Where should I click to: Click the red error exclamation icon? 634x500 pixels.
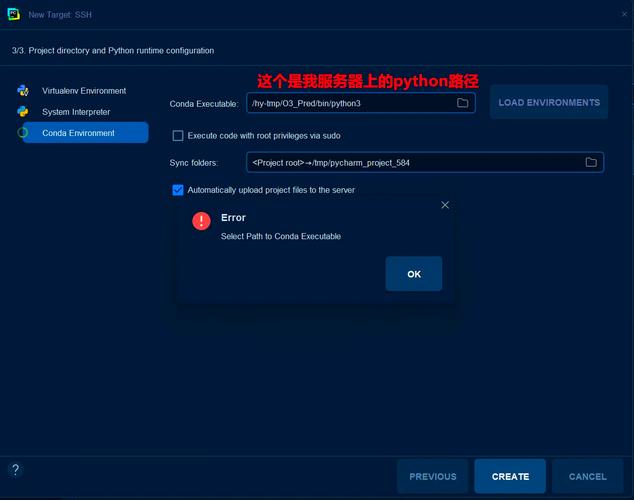point(201,221)
